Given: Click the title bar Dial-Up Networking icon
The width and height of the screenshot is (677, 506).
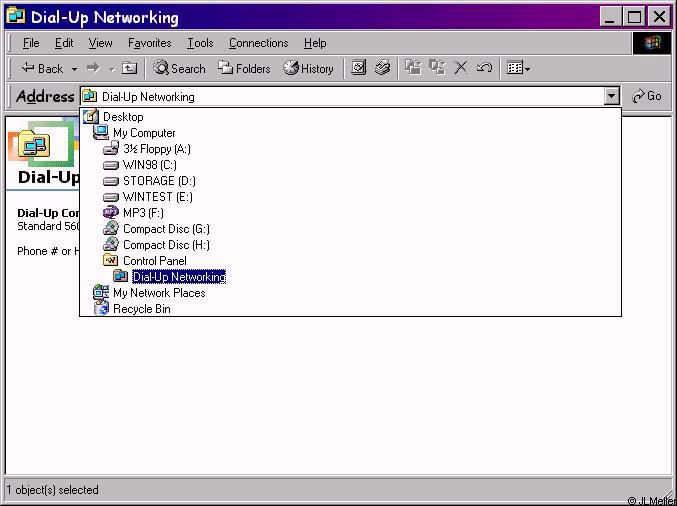Looking at the screenshot, I should pyautogui.click(x=16, y=16).
